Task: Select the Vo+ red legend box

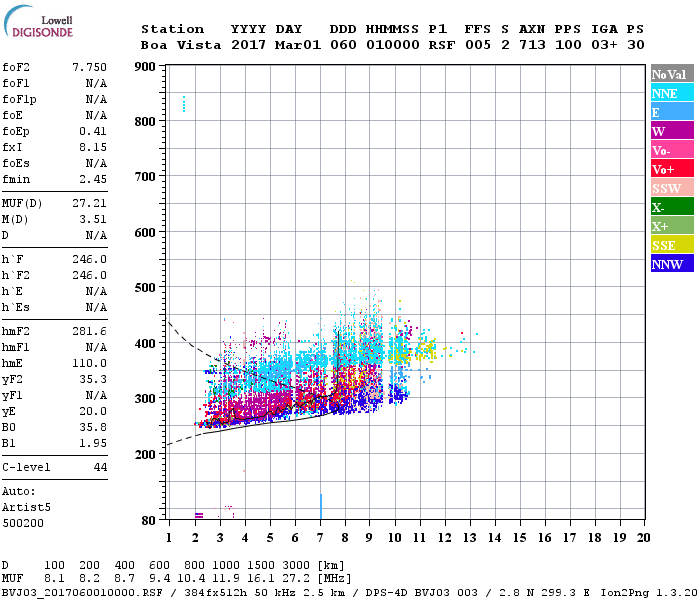Action: 671,169
